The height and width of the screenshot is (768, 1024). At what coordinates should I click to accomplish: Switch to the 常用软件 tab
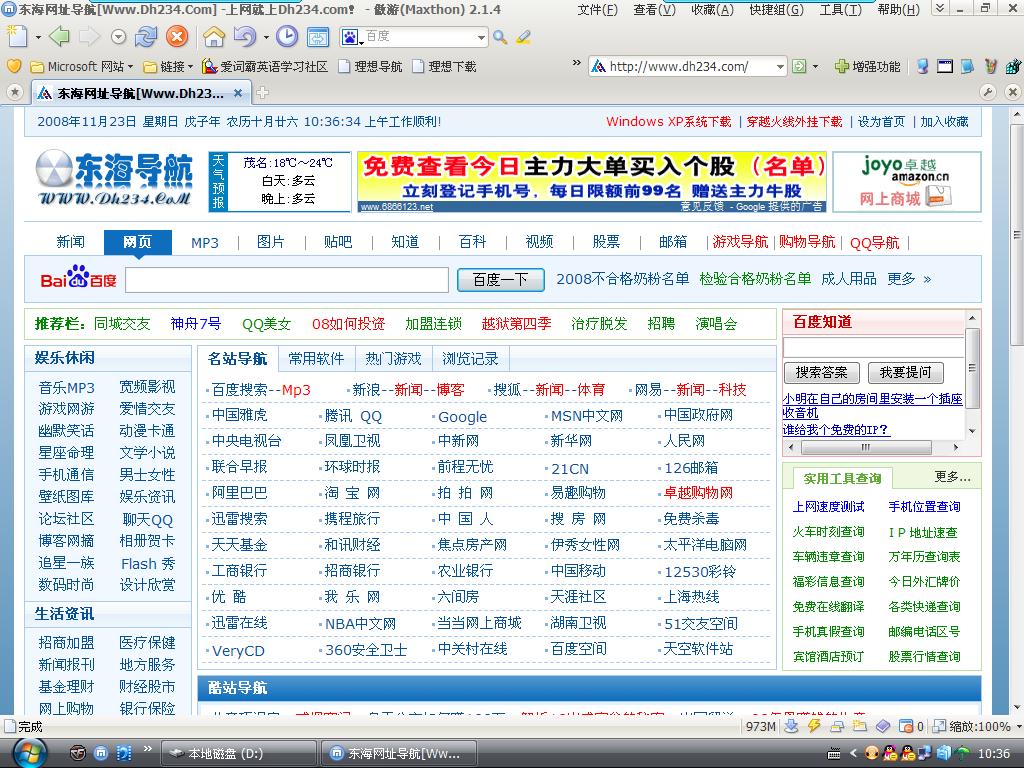pyautogui.click(x=316, y=359)
